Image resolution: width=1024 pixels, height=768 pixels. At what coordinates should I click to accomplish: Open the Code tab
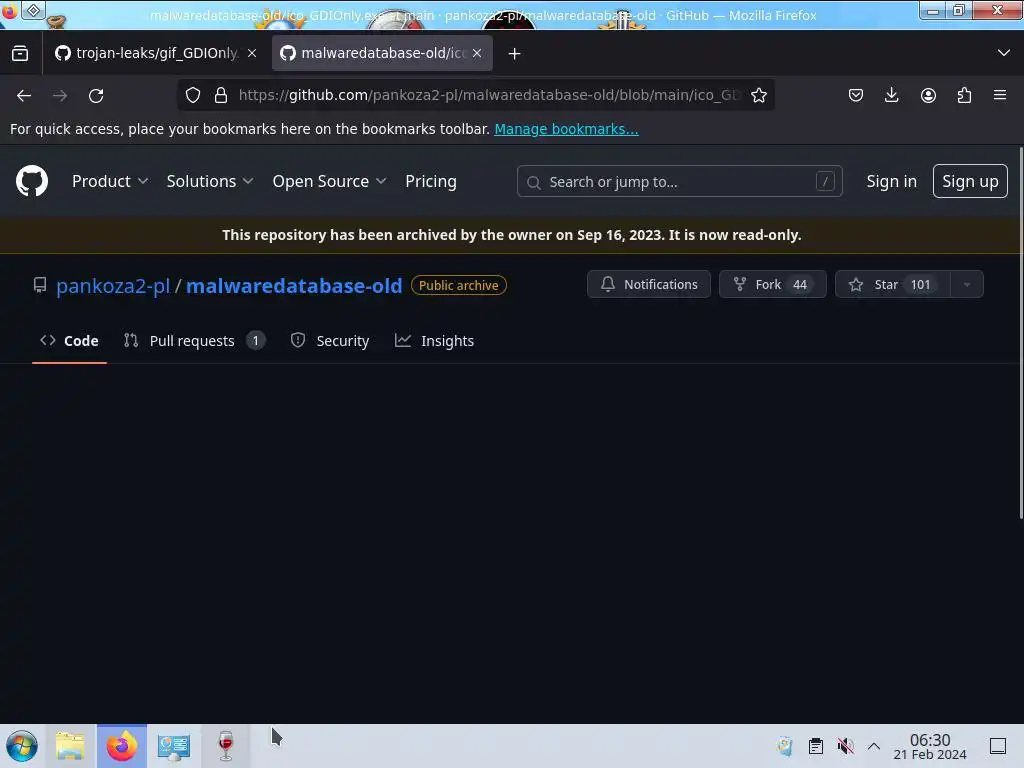click(69, 340)
